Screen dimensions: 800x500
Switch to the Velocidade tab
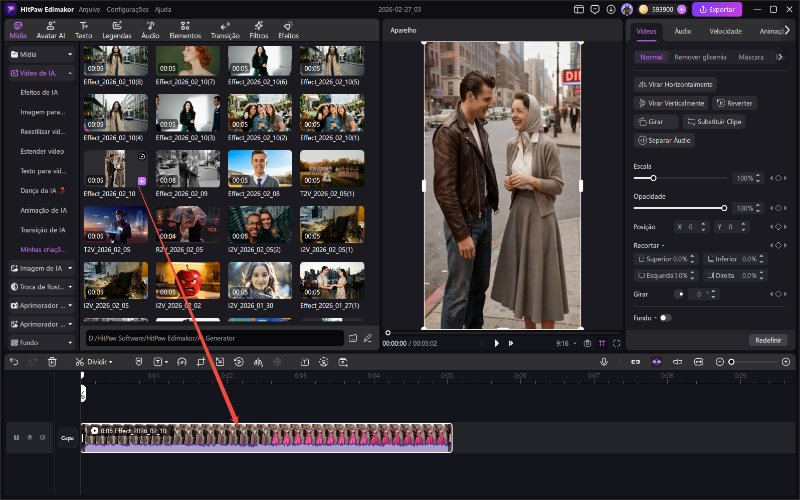(x=725, y=31)
